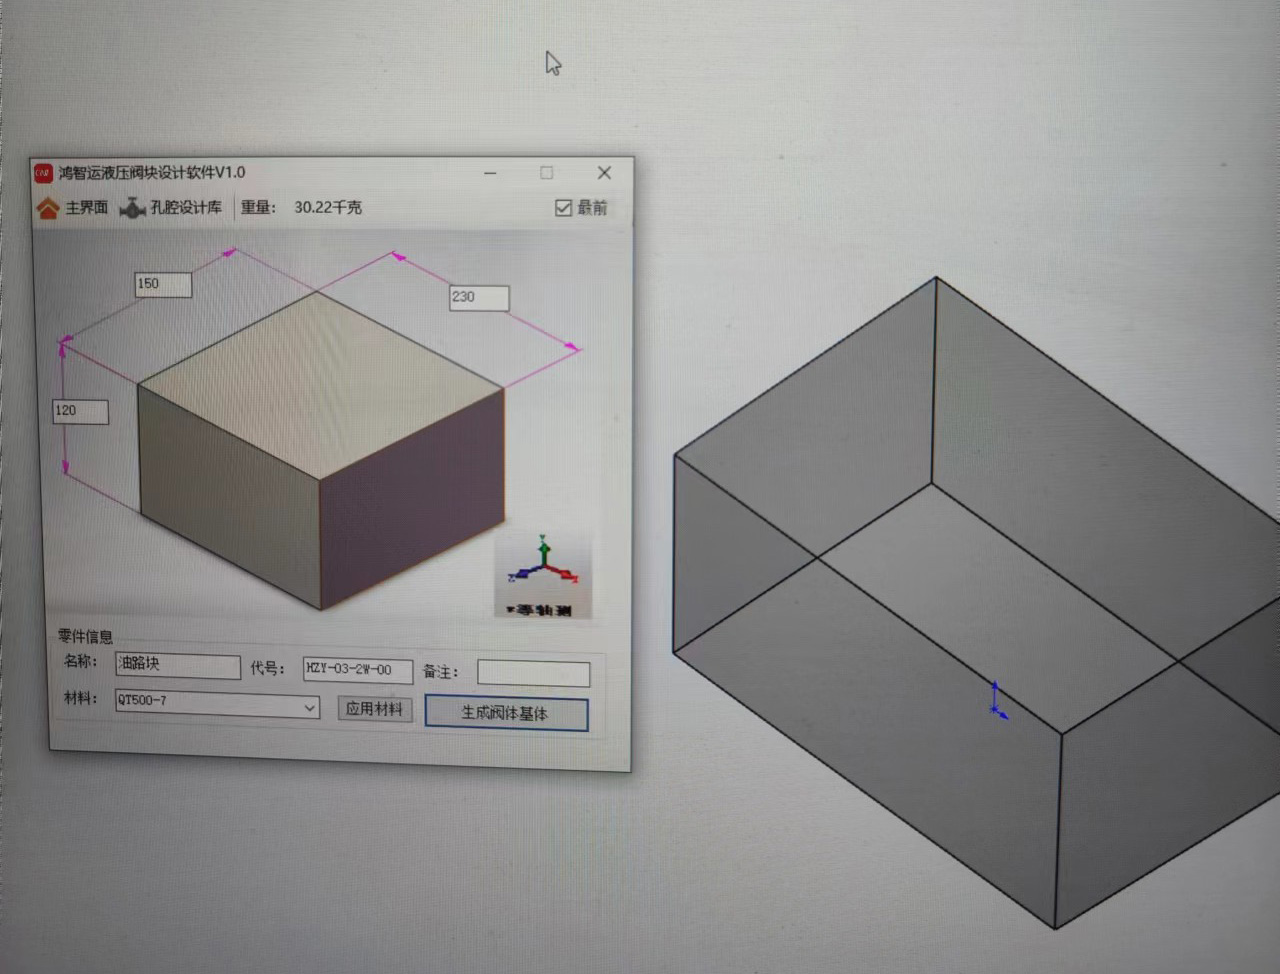Open the 孔腔设计库 menu label
Screen dimensions: 1280x974
pyautogui.click(x=186, y=207)
